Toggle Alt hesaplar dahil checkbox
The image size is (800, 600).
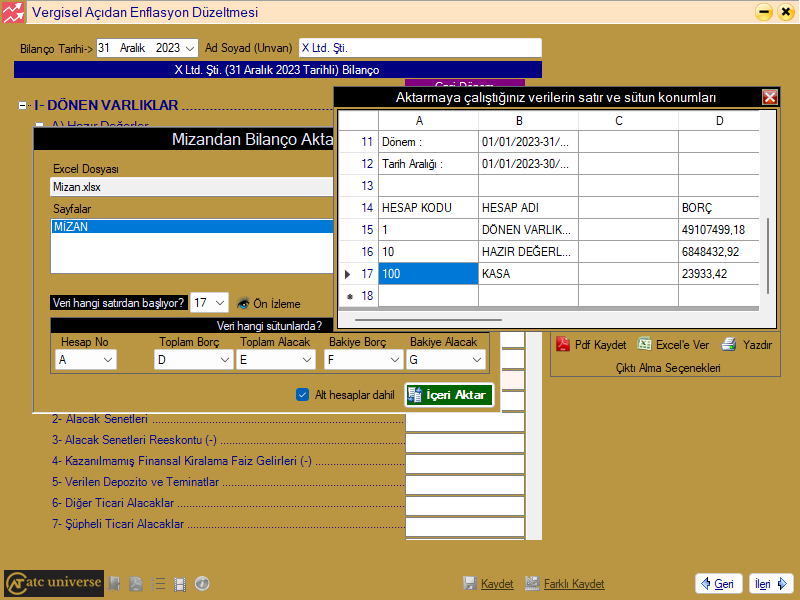pyautogui.click(x=303, y=395)
